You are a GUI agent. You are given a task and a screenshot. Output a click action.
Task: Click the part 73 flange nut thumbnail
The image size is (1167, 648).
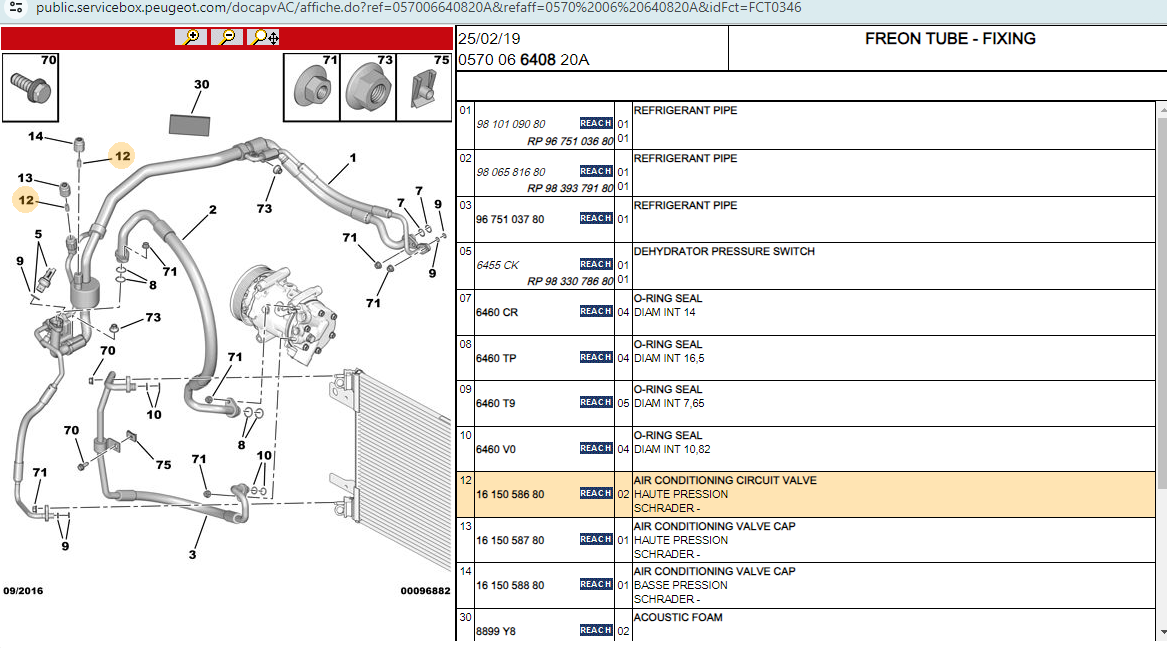click(368, 87)
